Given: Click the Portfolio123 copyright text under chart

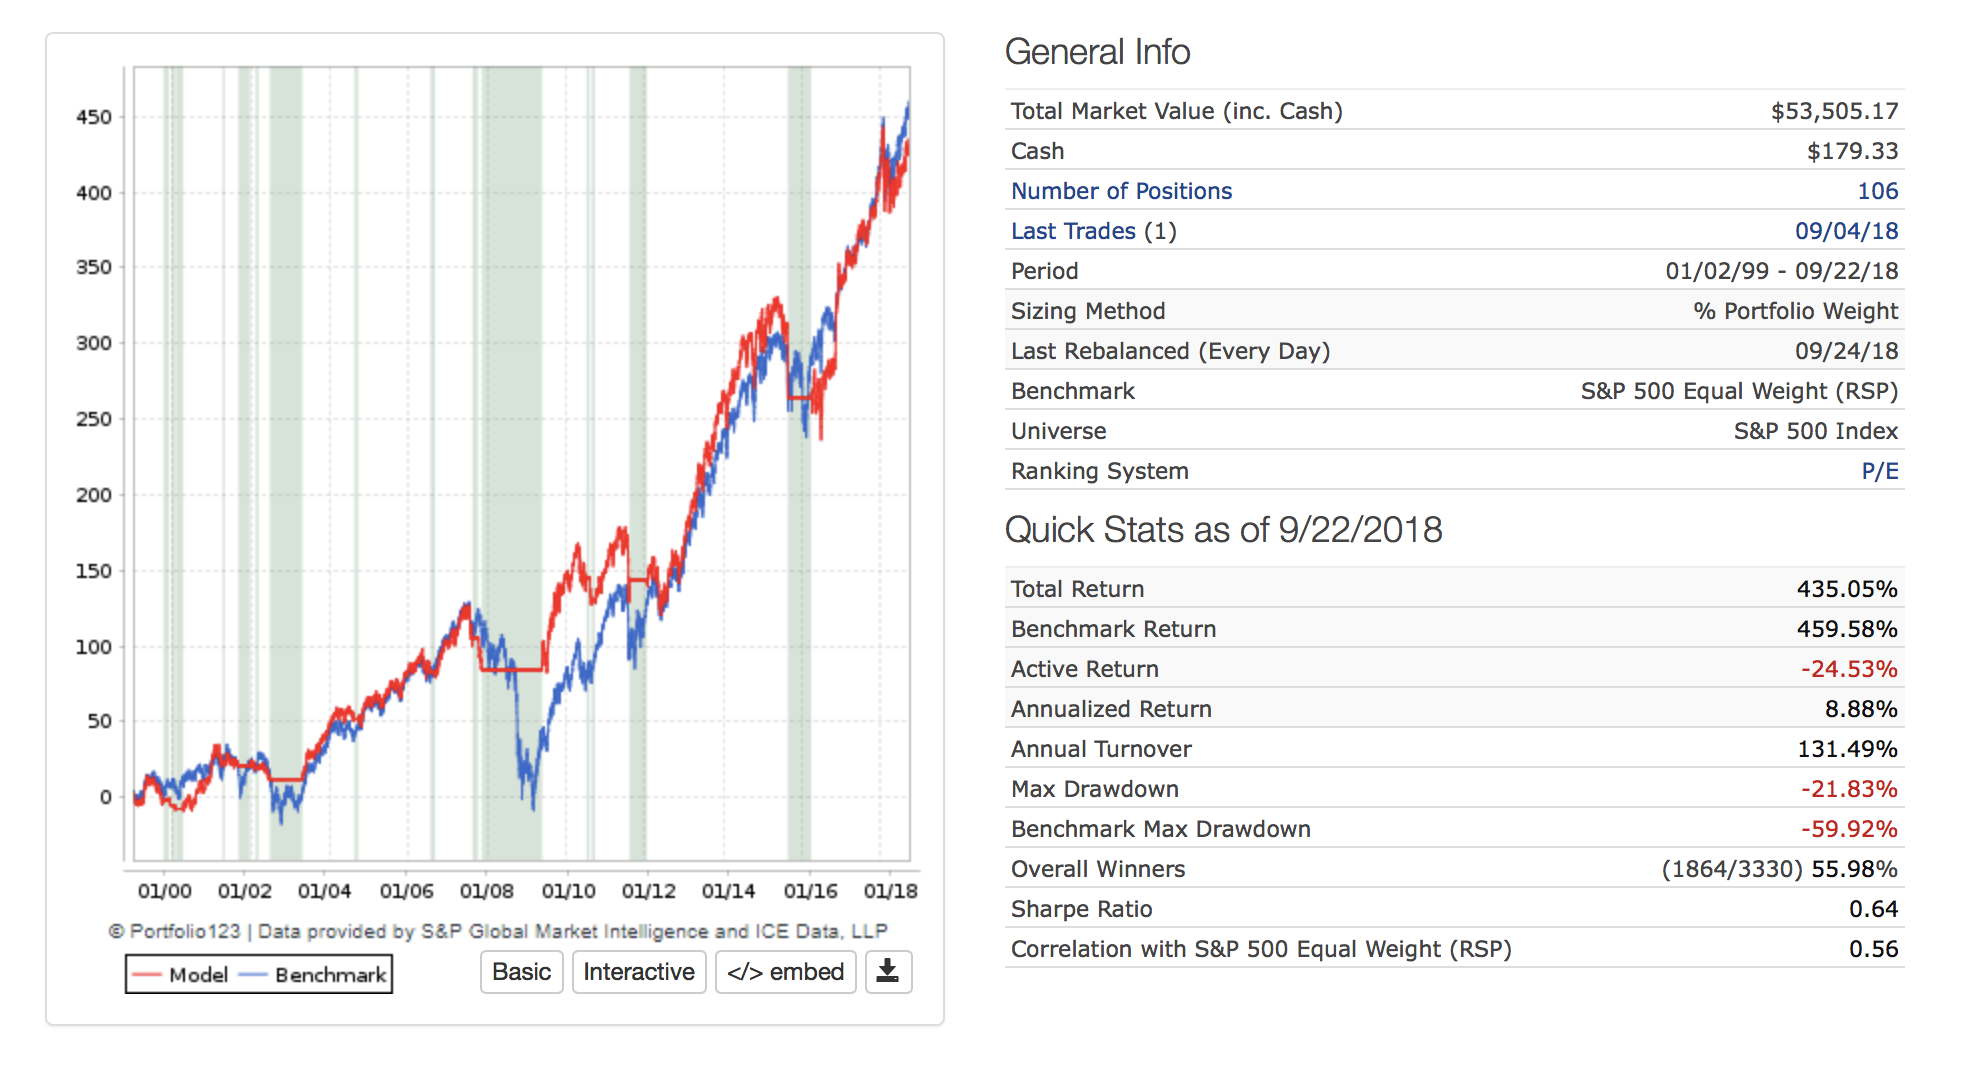Looking at the screenshot, I should click(497, 931).
